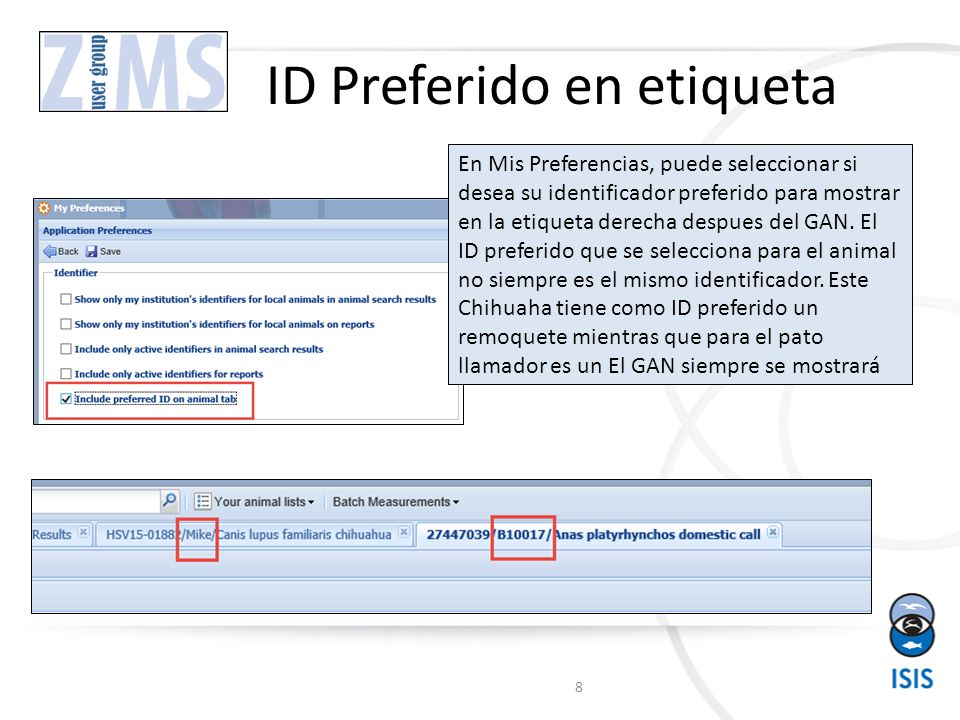The width and height of the screenshot is (960, 720).
Task: Close the Anas platyrhynchos domestic call tab
Action: click(x=773, y=532)
